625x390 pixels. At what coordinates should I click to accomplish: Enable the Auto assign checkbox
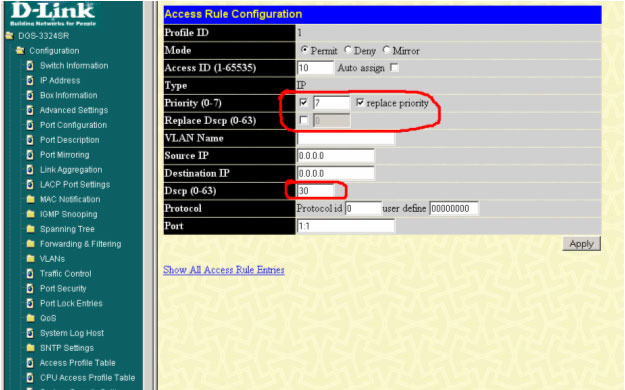tap(394, 67)
